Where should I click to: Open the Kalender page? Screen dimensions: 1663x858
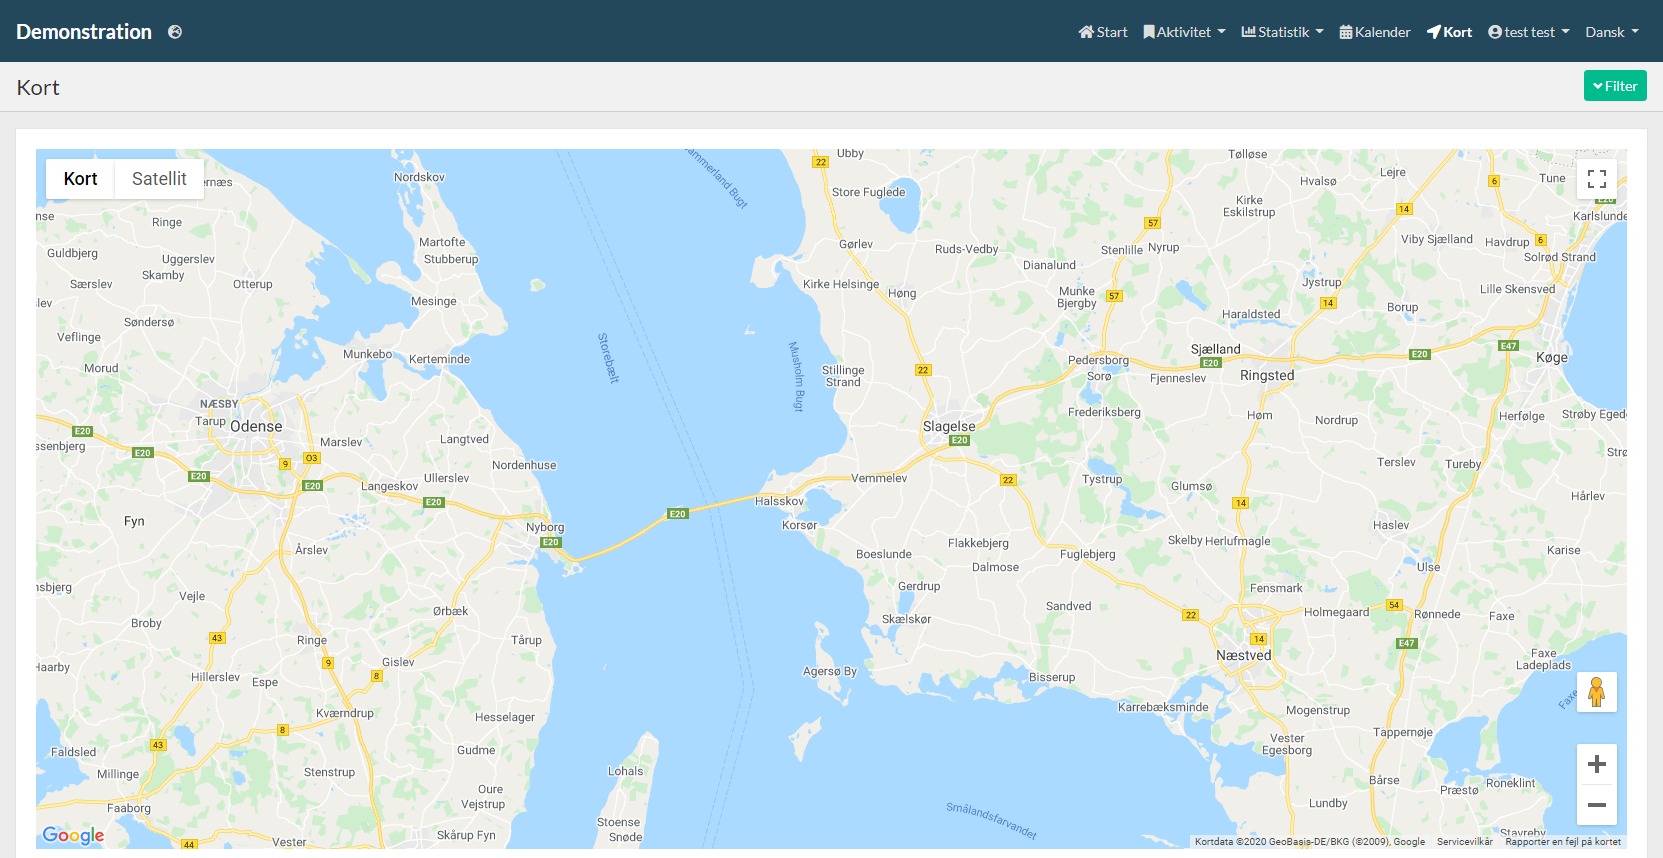1375,32
